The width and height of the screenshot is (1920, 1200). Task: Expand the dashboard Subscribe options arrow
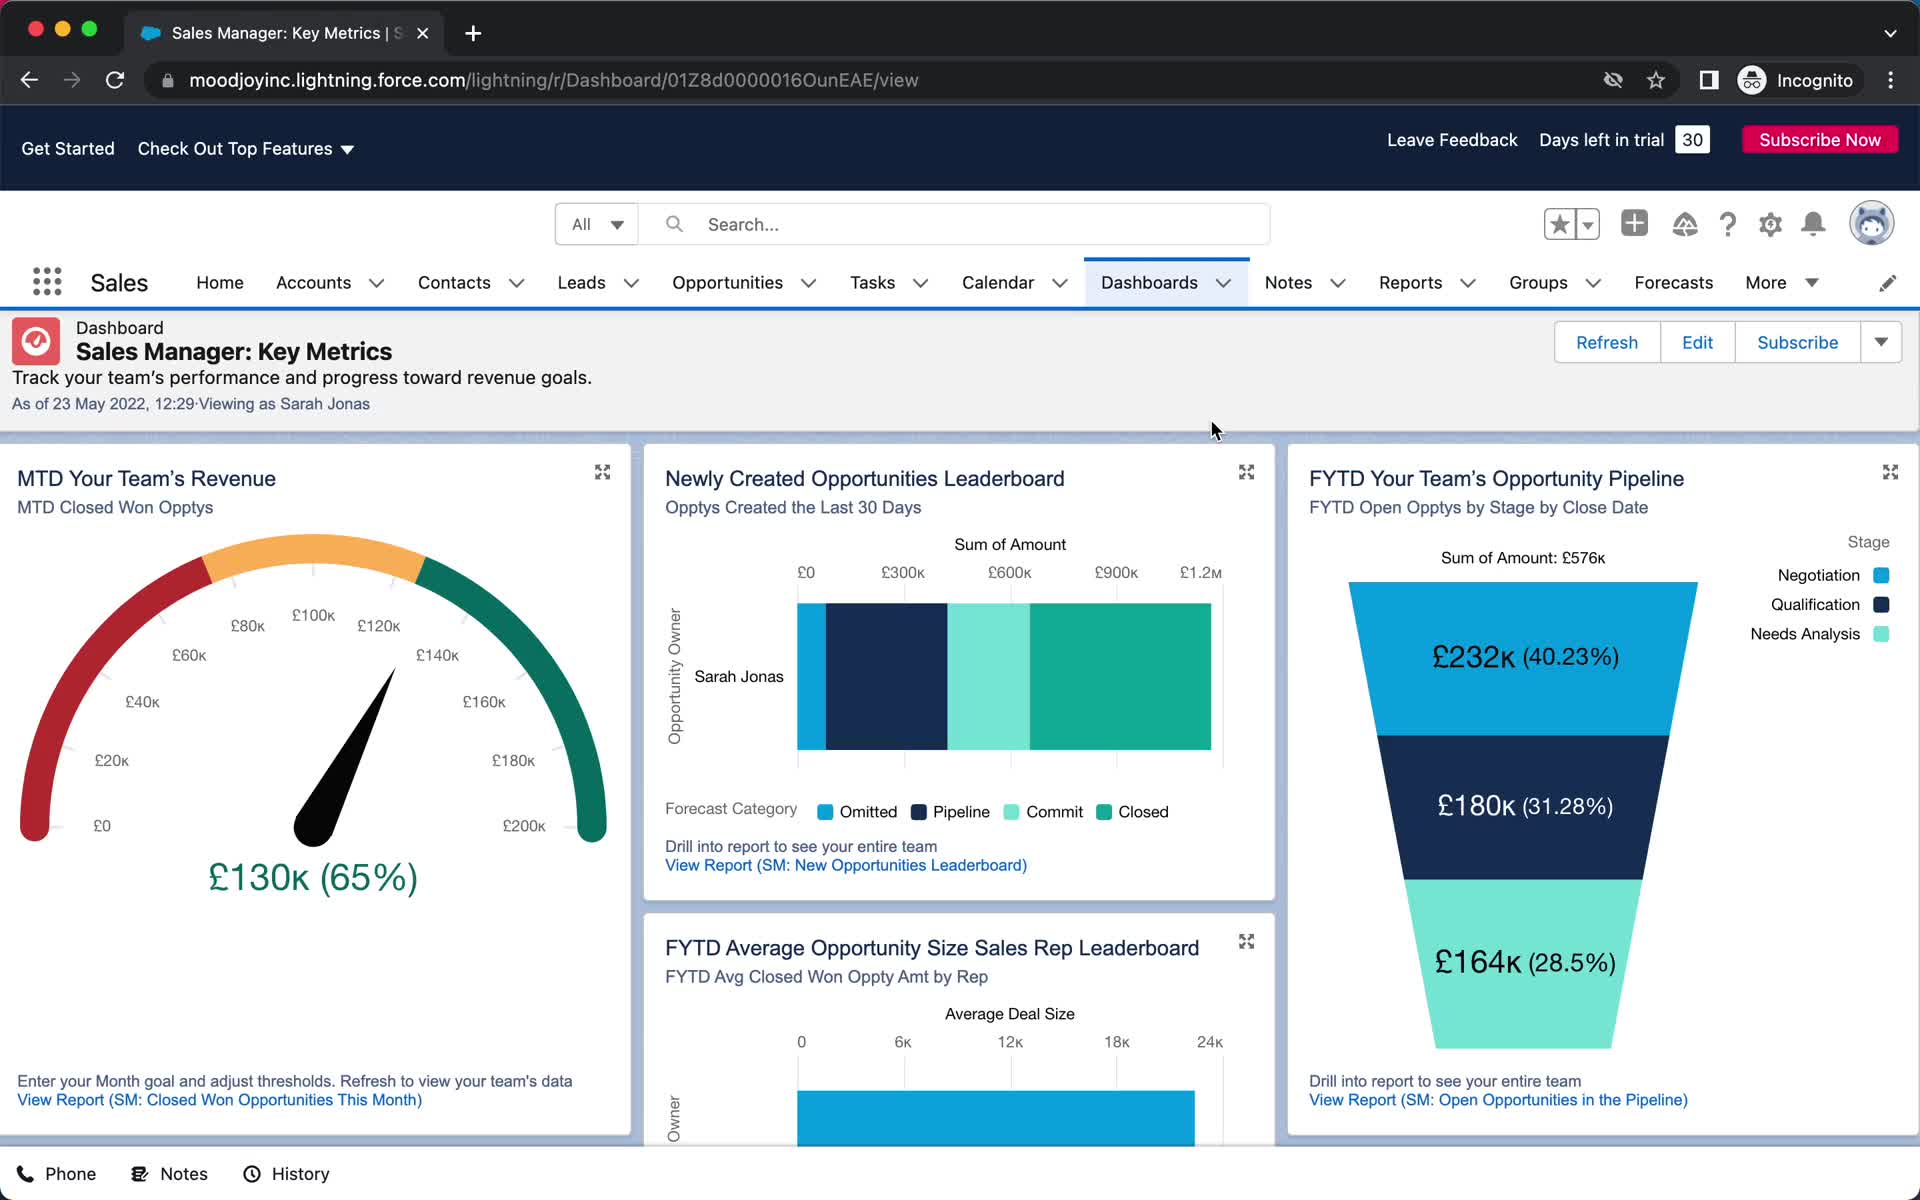(1881, 341)
